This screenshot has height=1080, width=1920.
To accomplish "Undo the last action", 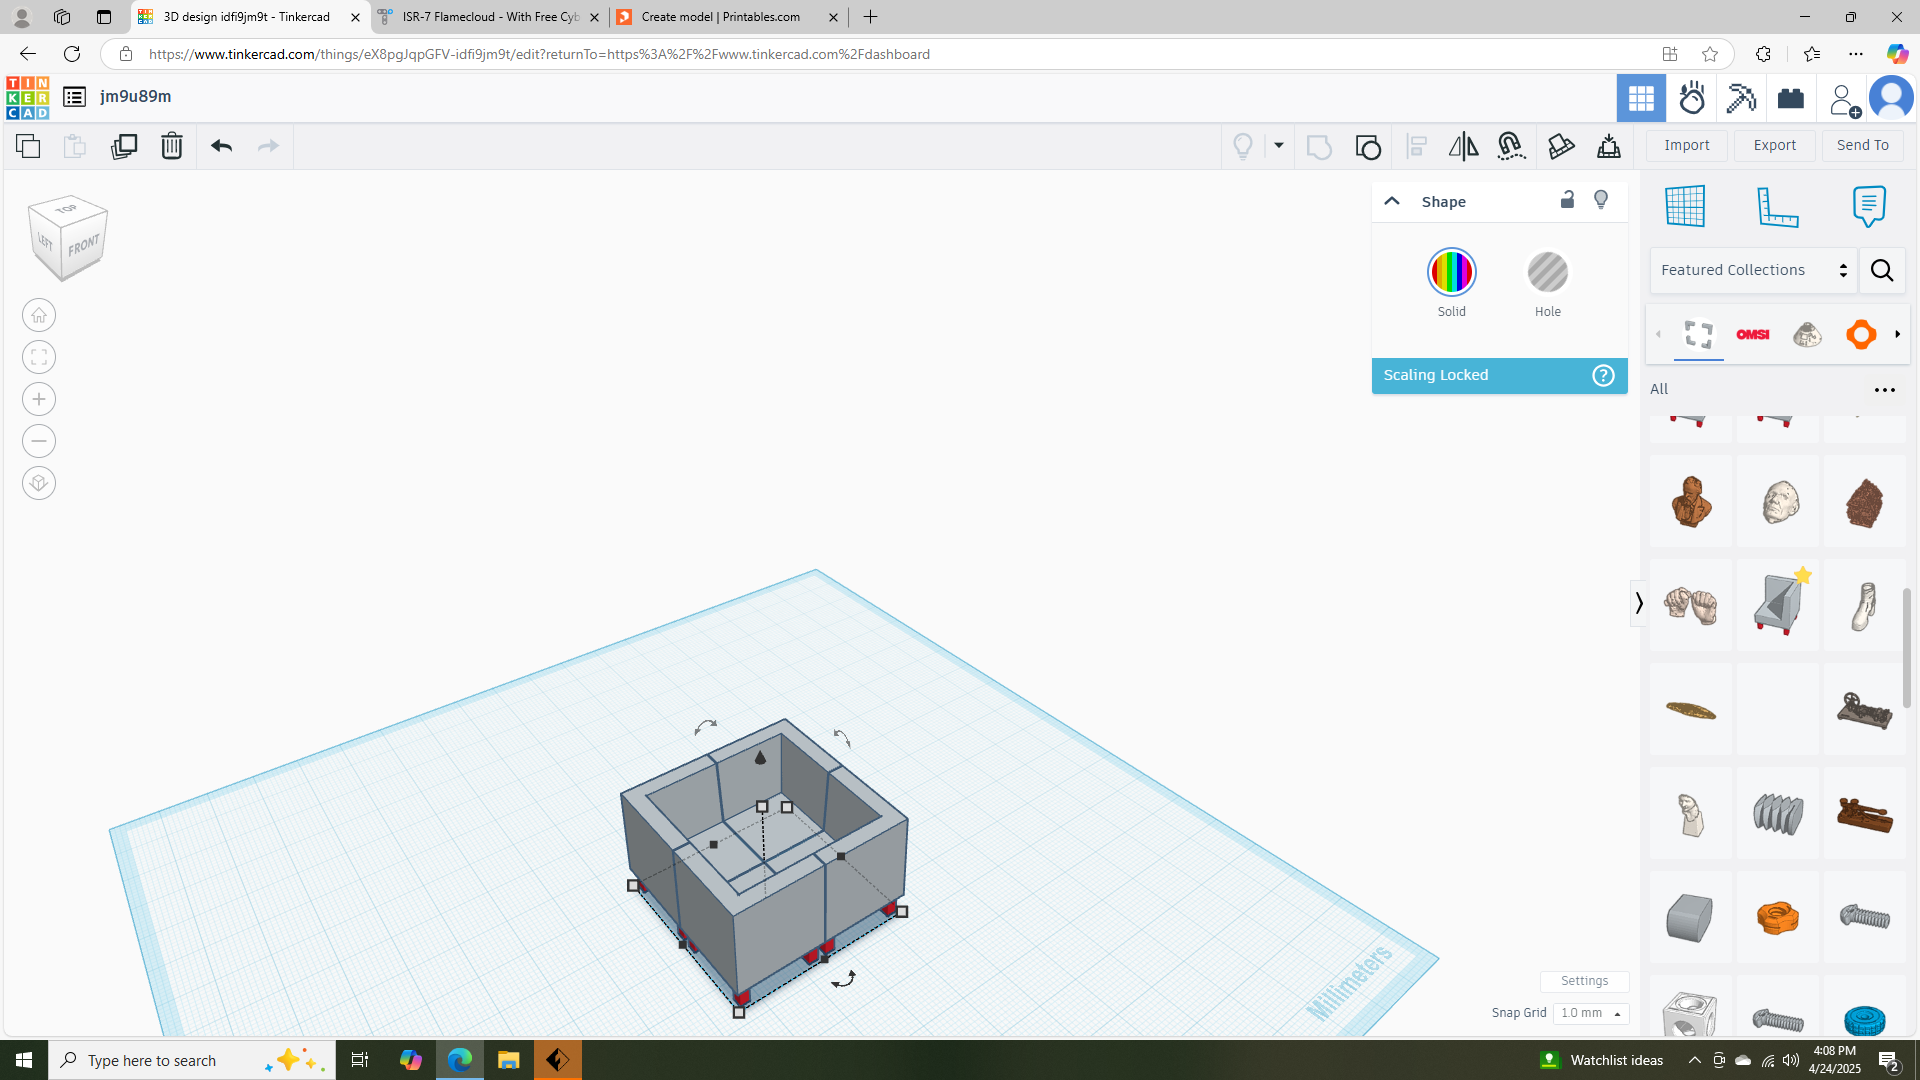I will click(221, 146).
